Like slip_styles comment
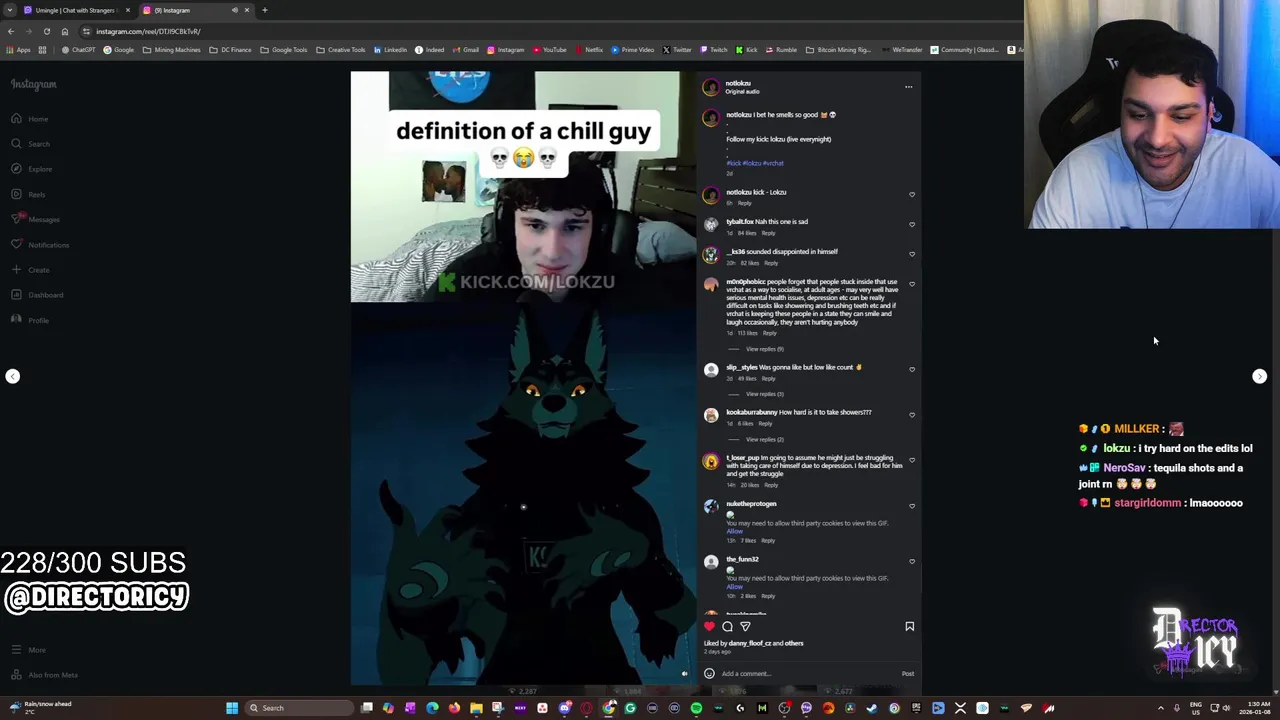 911,369
